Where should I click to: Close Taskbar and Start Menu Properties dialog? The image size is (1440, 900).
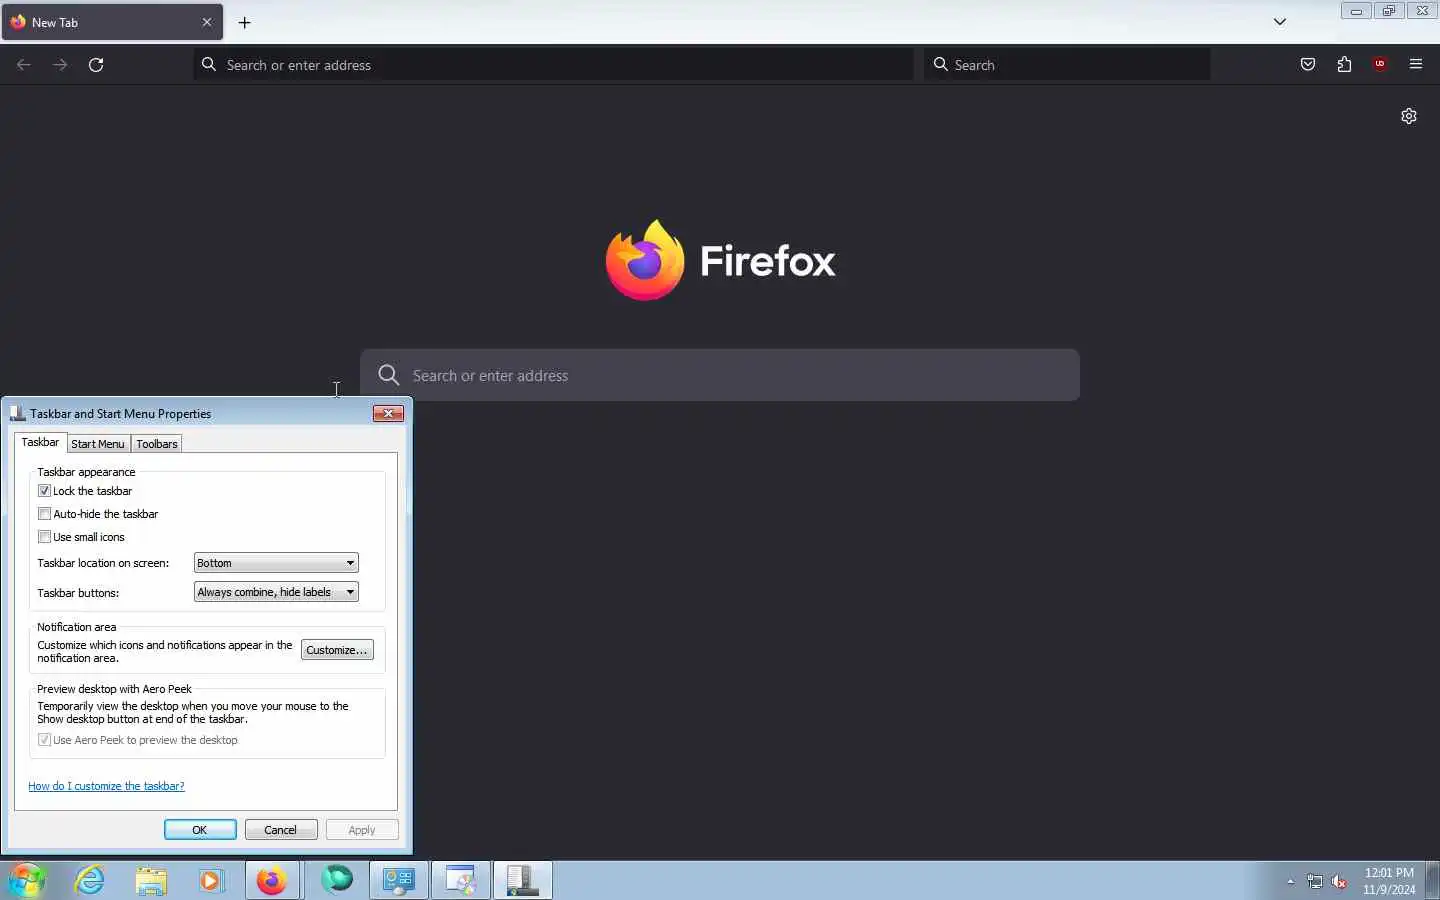(388, 413)
